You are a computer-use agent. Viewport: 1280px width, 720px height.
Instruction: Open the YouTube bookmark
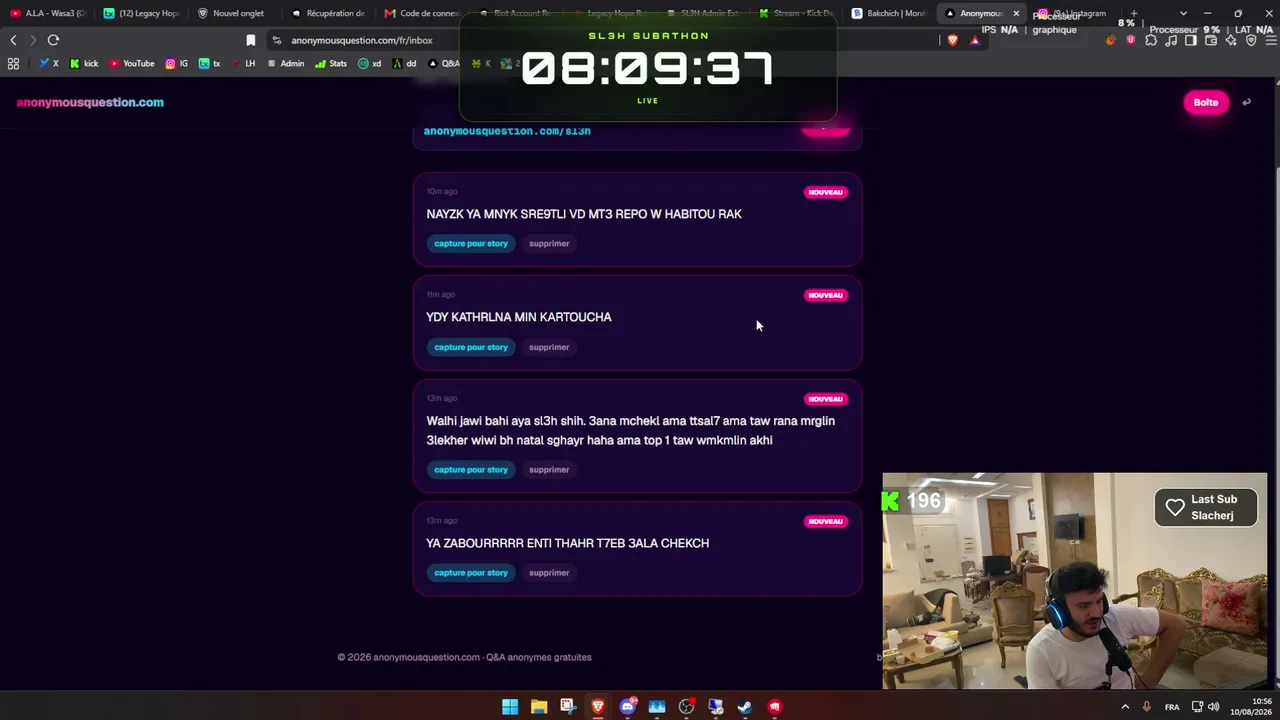tap(132, 63)
